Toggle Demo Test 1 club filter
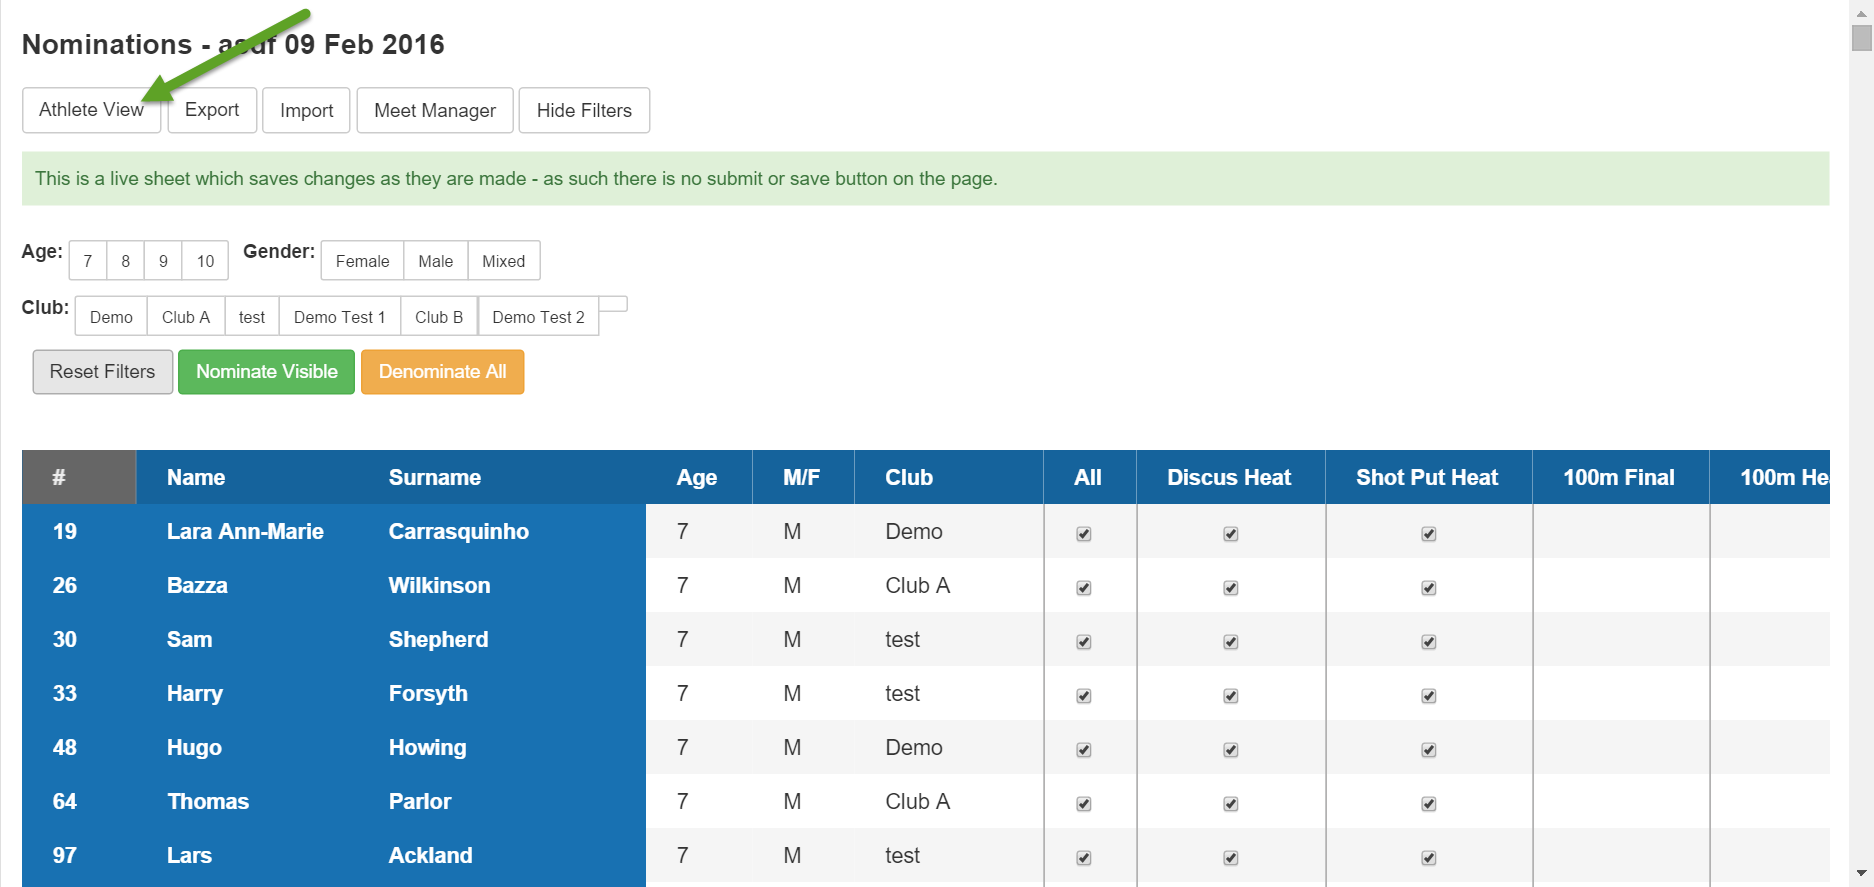This screenshot has height=887, width=1874. point(340,317)
